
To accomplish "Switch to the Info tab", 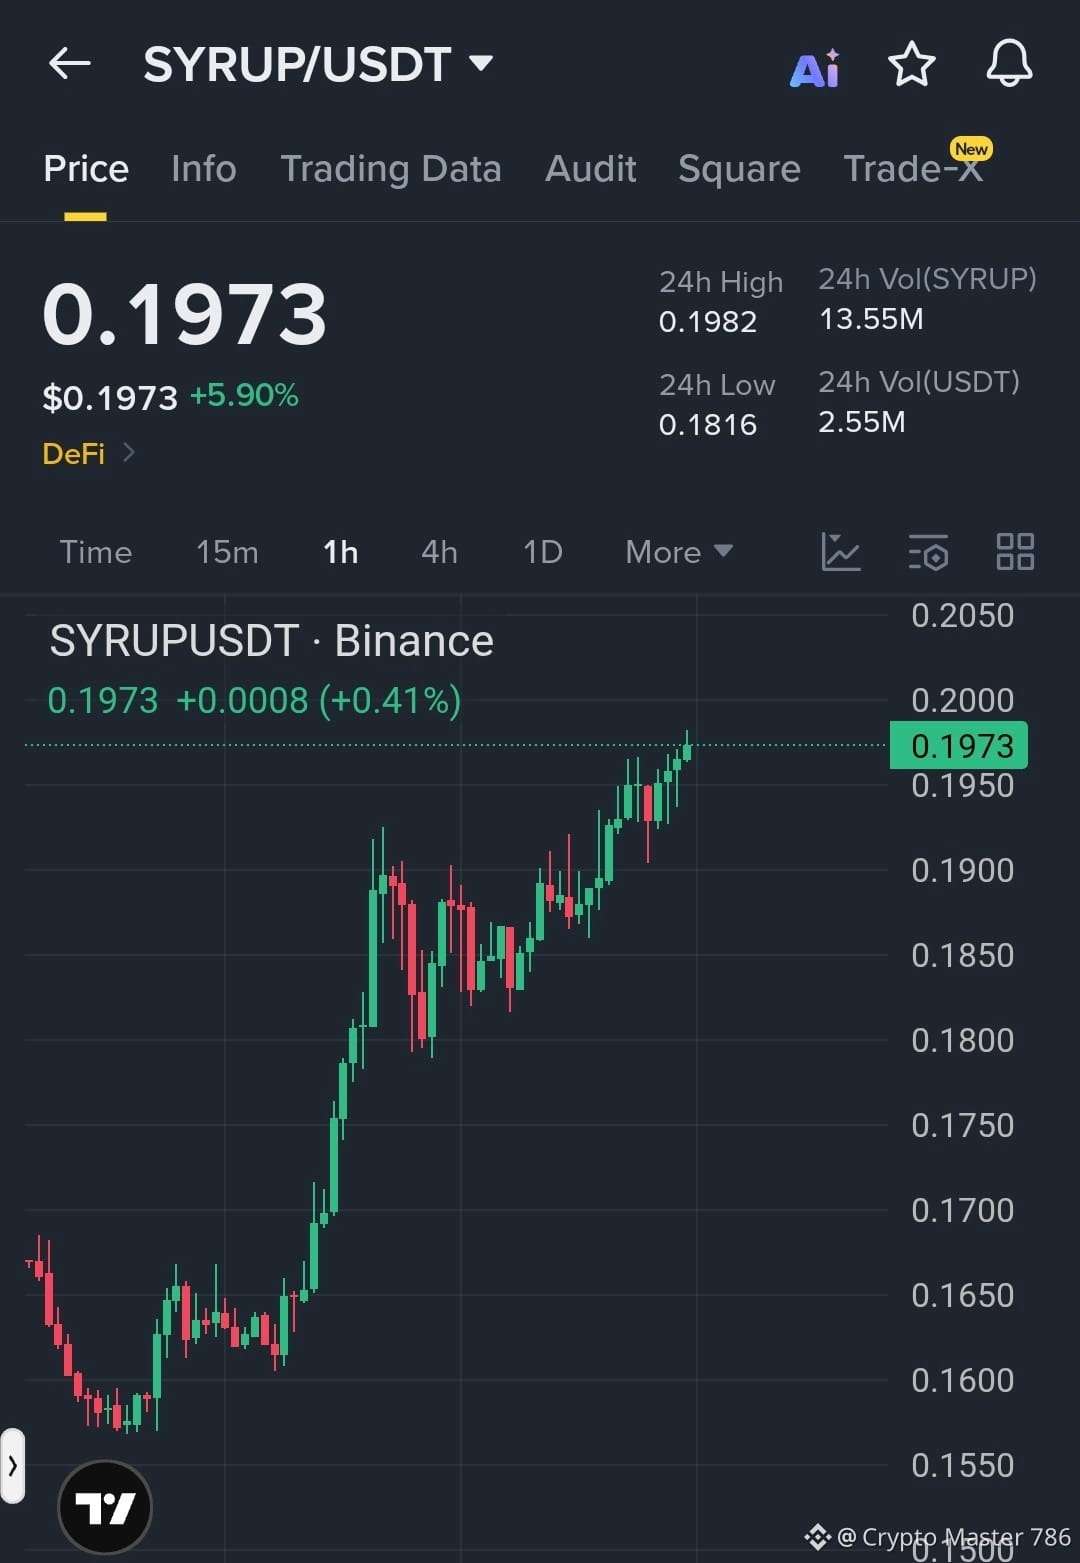I will (204, 169).
